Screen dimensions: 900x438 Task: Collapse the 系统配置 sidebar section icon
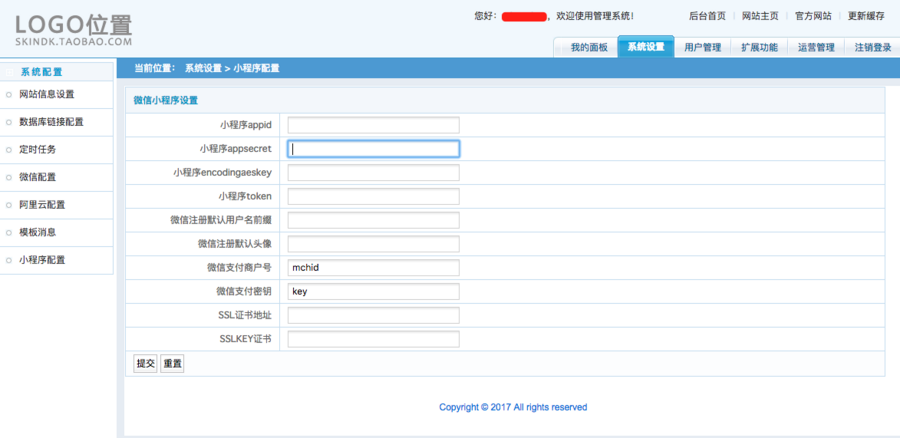(x=9, y=72)
